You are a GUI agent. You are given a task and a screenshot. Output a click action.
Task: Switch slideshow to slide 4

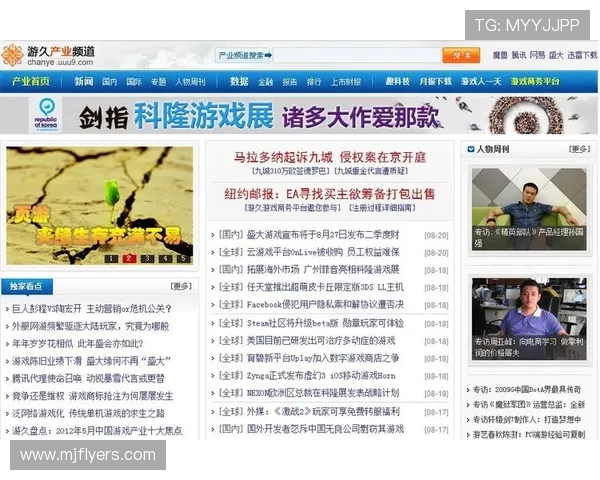click(x=165, y=259)
